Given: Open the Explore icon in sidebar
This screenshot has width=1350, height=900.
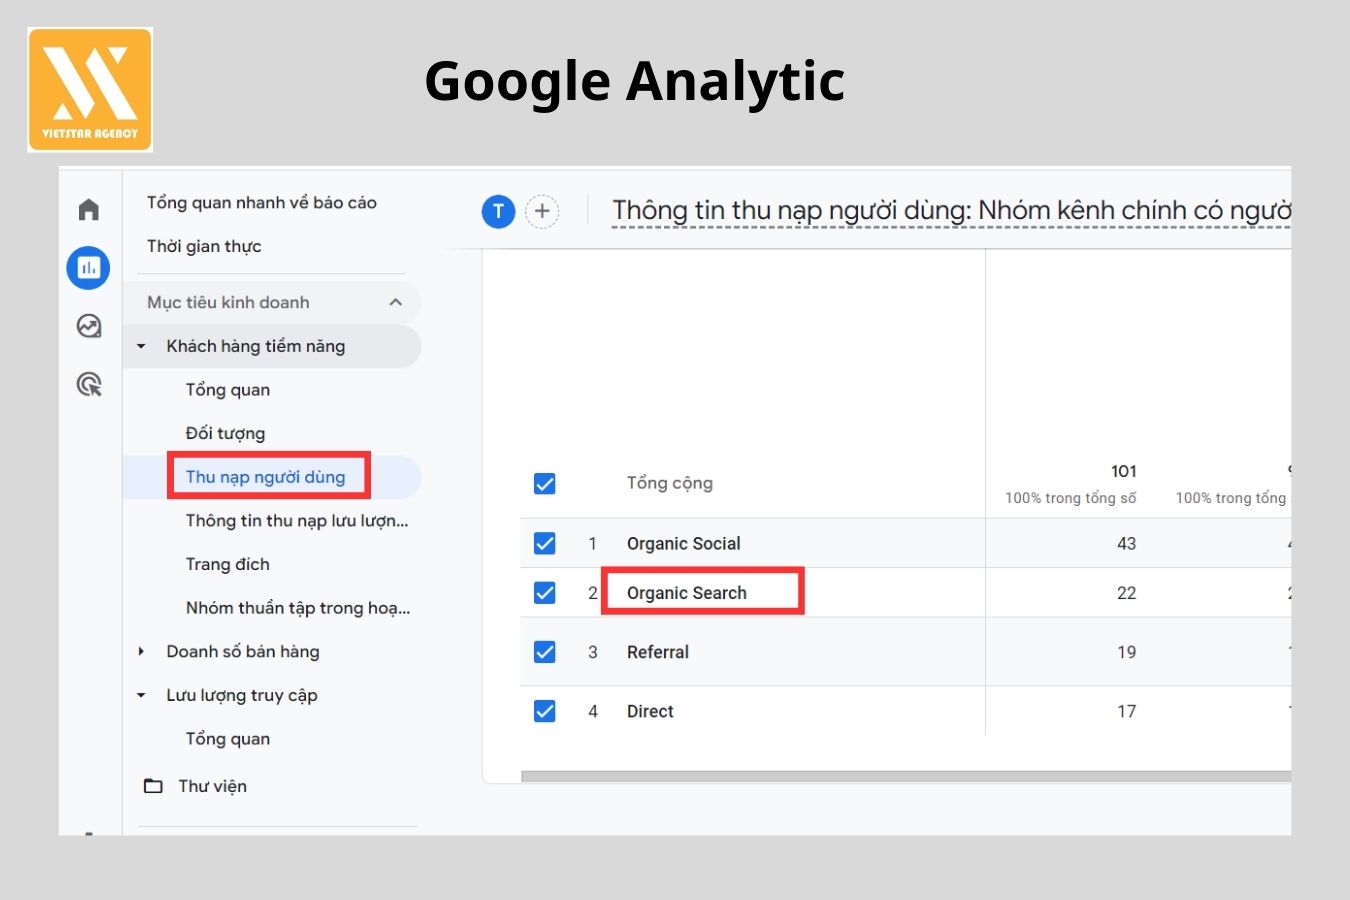Looking at the screenshot, I should tap(89, 326).
